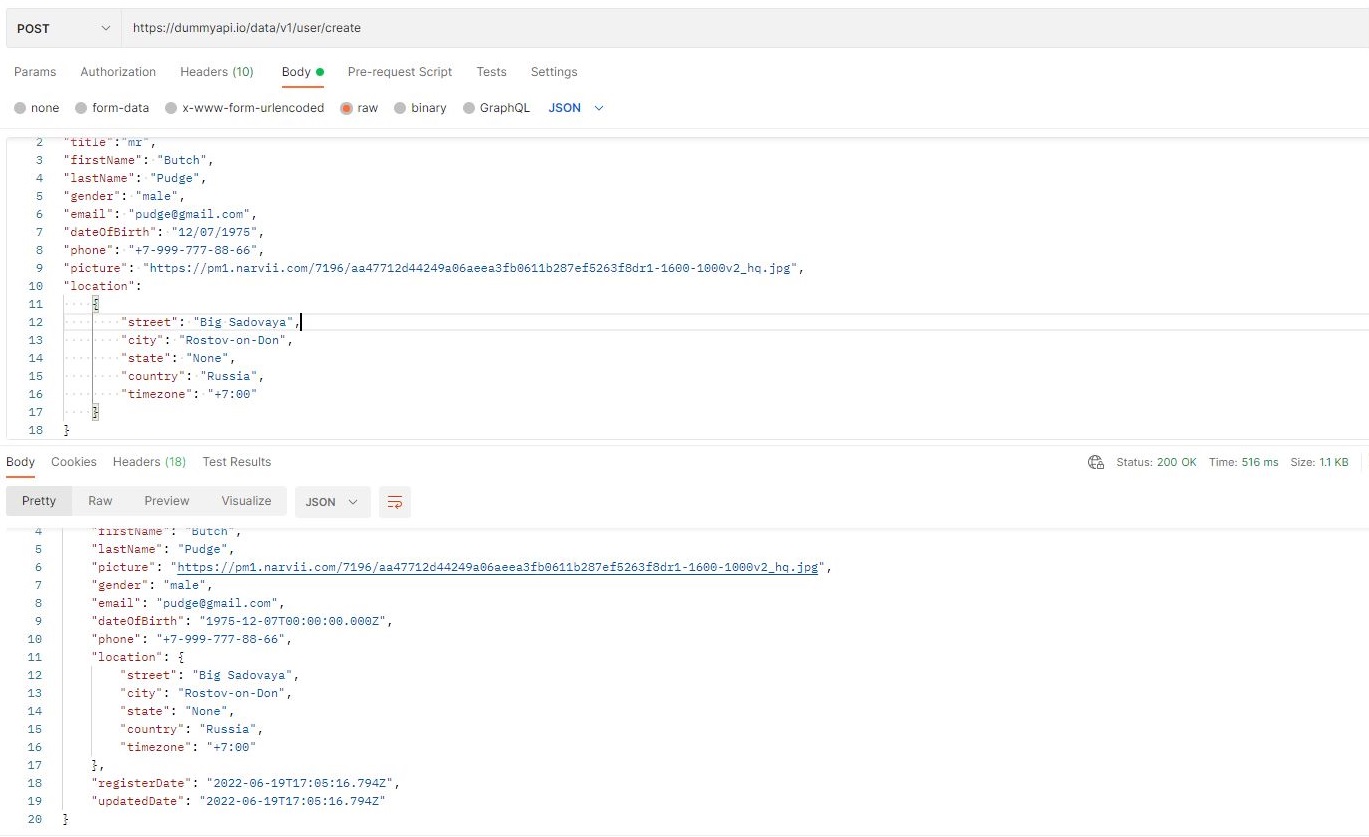Toggle line wrapping in the response viewer
1369x837 pixels.
(x=394, y=502)
